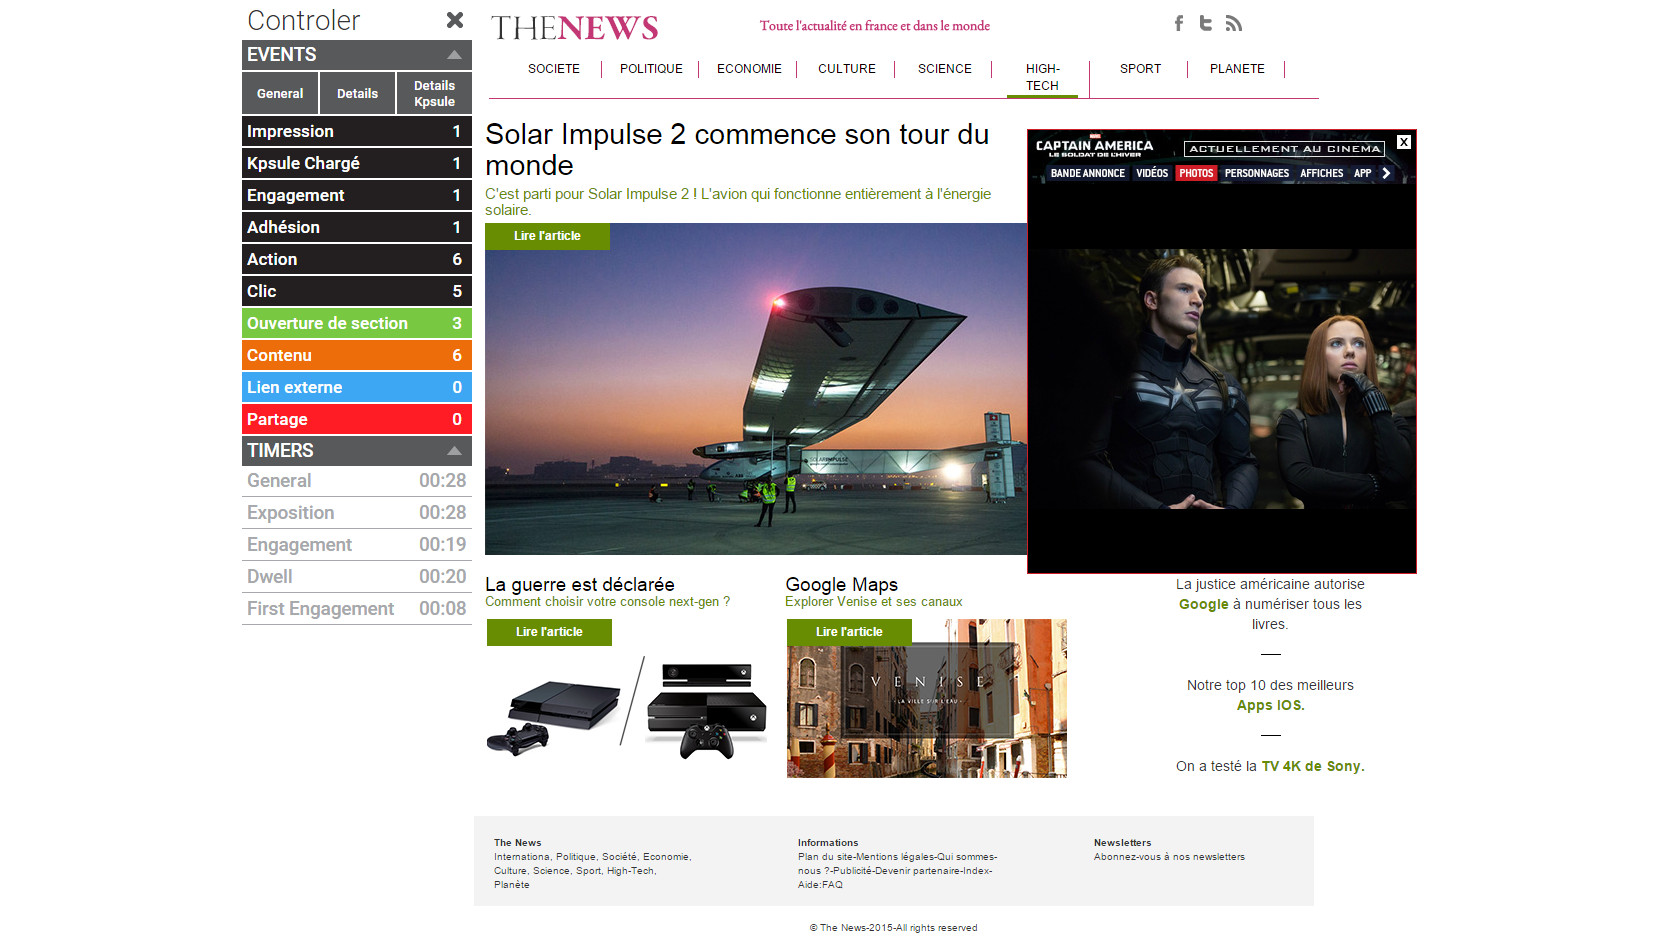The image size is (1680, 935).
Task: Click Lire l'article on Solar Impulse story
Action: (x=547, y=236)
